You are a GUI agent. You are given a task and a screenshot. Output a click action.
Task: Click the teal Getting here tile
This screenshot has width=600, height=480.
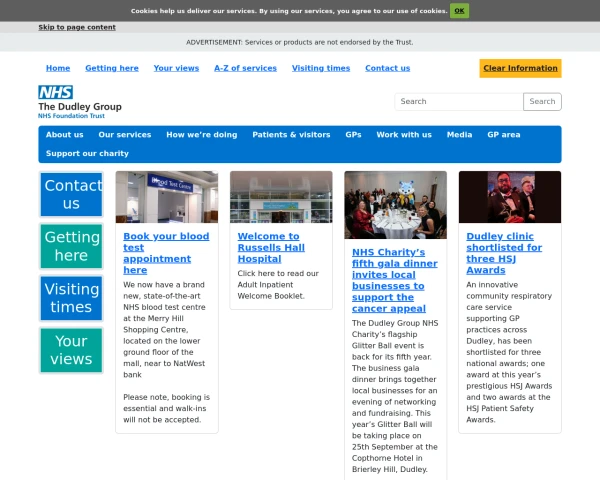pos(71,246)
